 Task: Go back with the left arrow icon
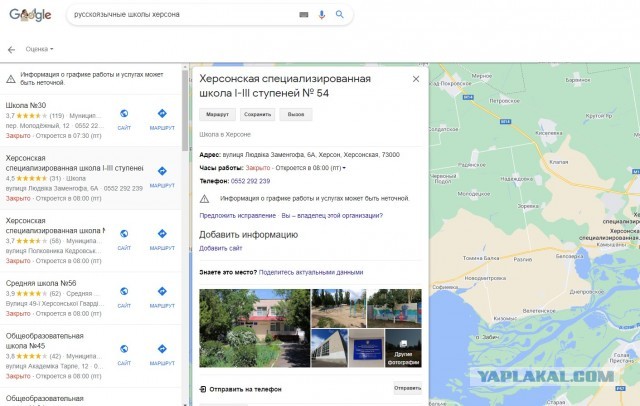click(11, 49)
